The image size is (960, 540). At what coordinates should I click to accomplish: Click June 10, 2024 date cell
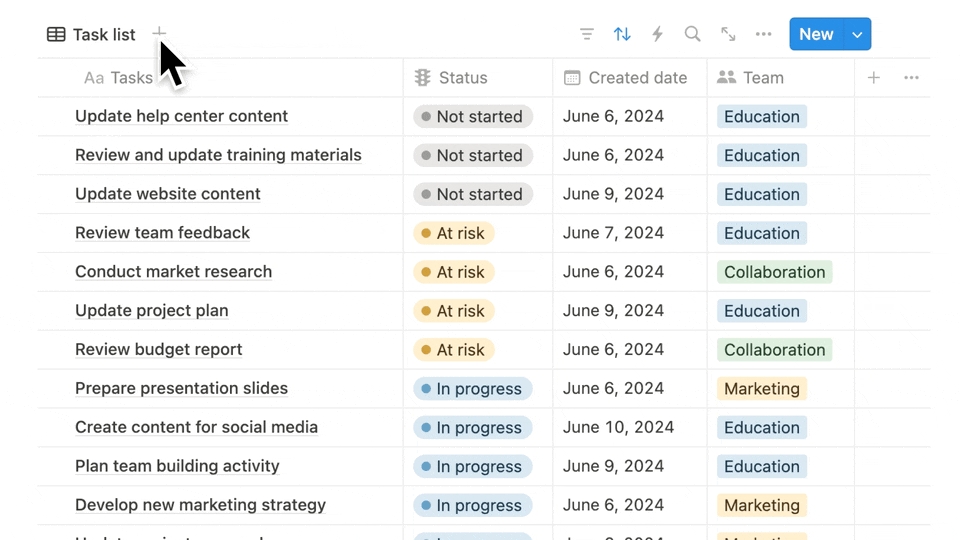[x=618, y=427]
